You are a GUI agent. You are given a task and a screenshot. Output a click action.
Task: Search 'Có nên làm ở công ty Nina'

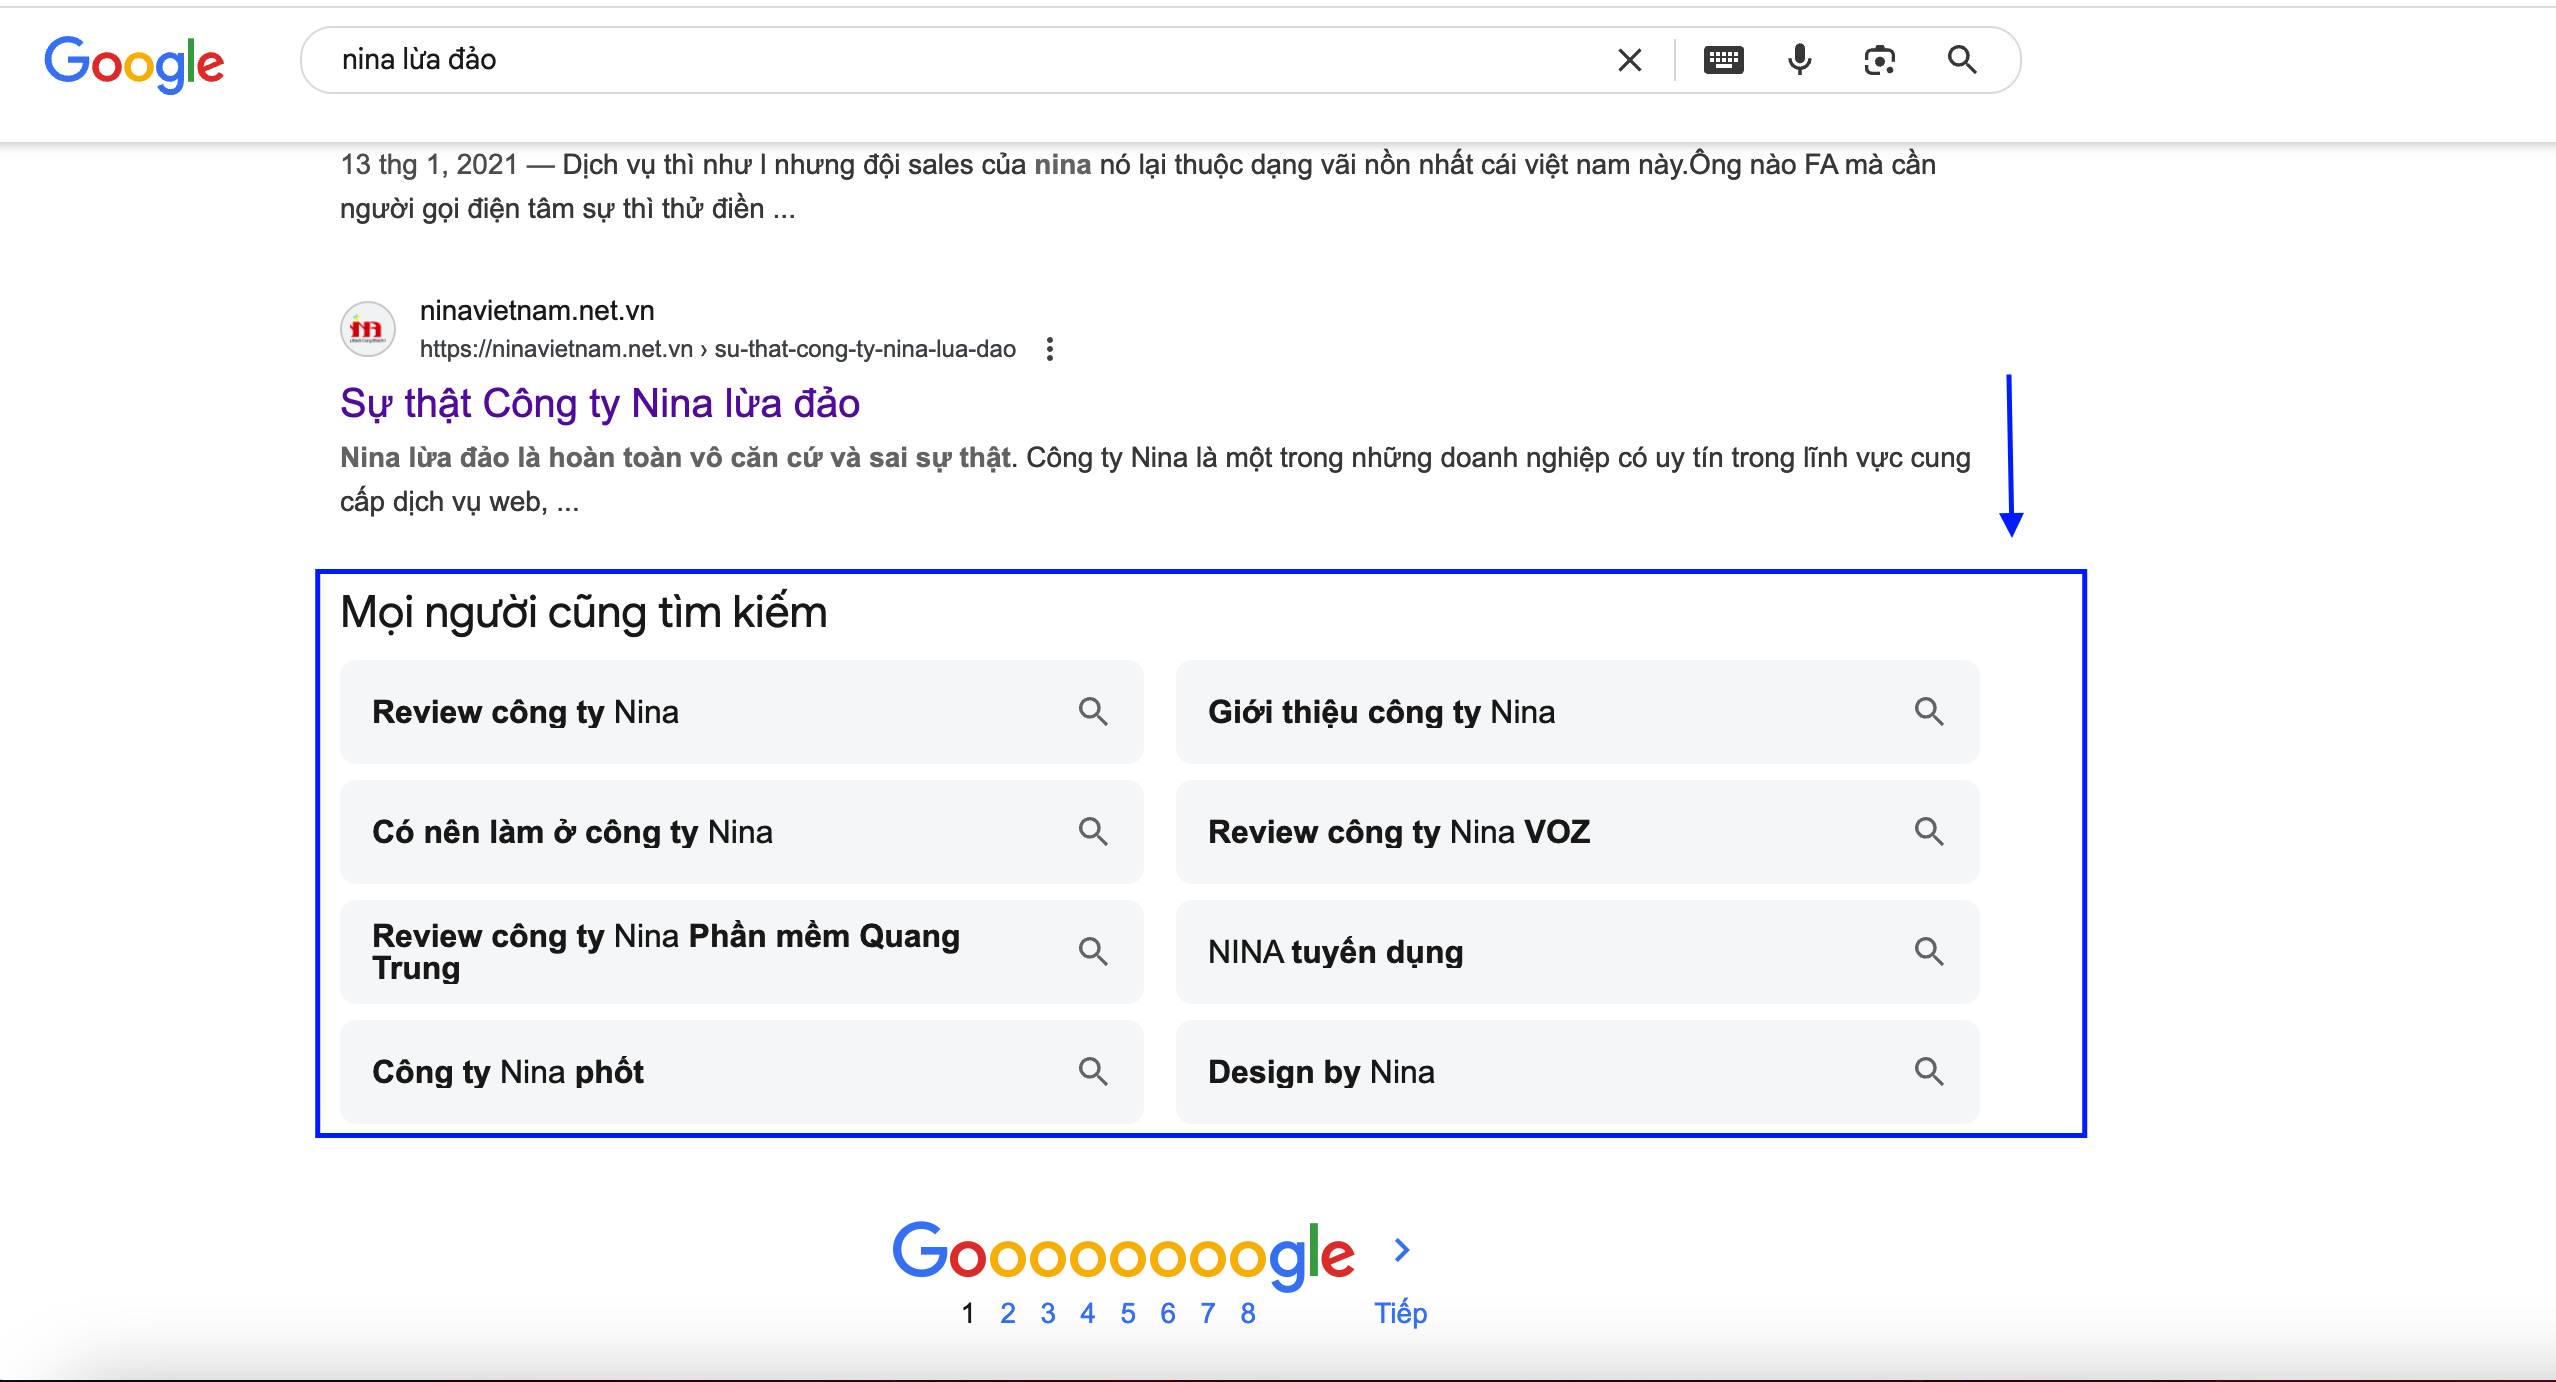(741, 832)
